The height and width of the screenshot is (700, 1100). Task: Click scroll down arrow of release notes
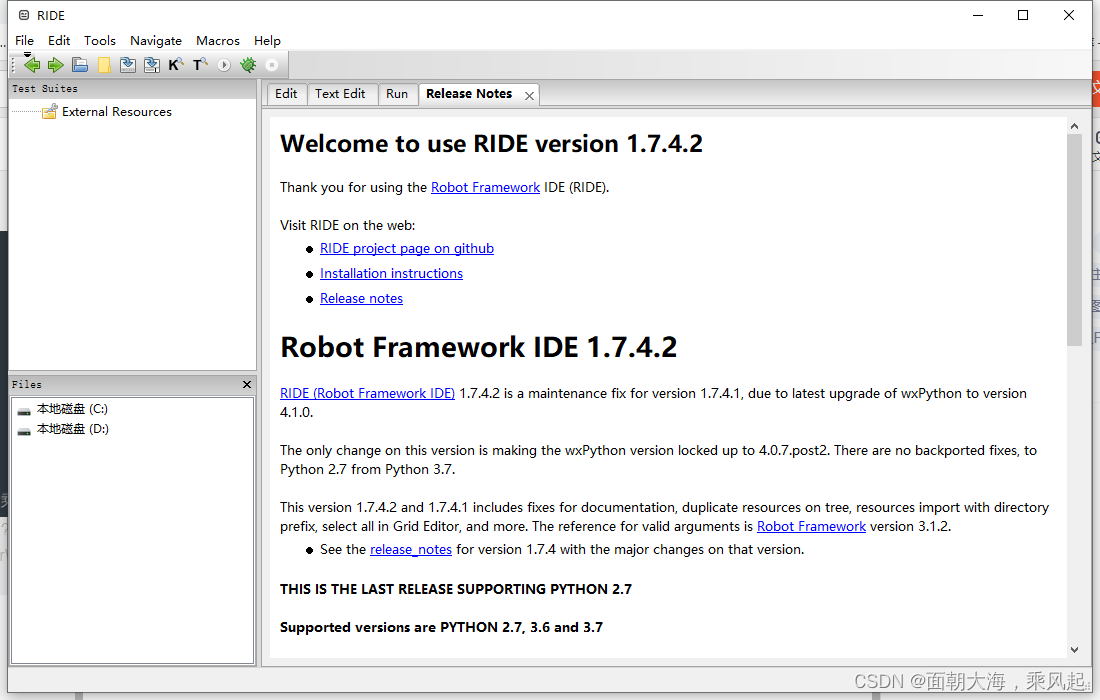click(1074, 650)
